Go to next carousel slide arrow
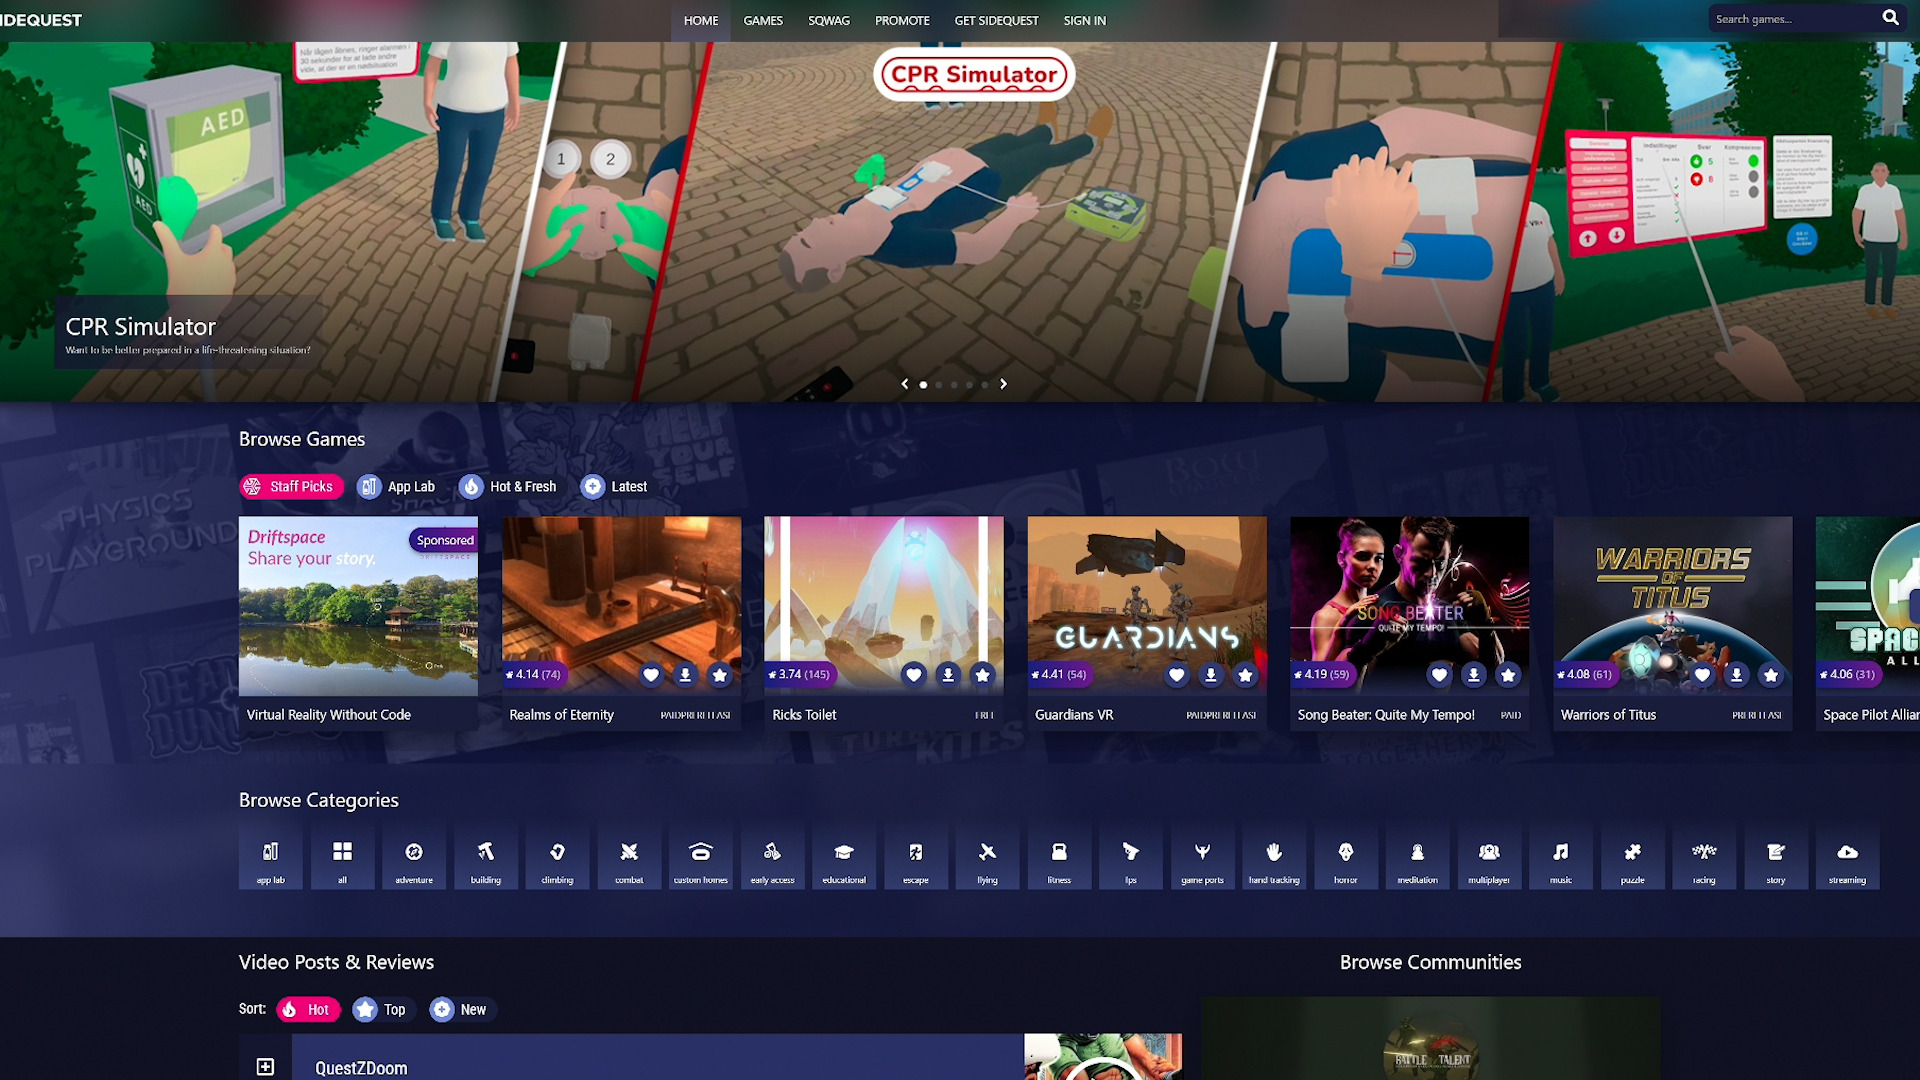Image resolution: width=1920 pixels, height=1080 pixels. coord(1003,384)
